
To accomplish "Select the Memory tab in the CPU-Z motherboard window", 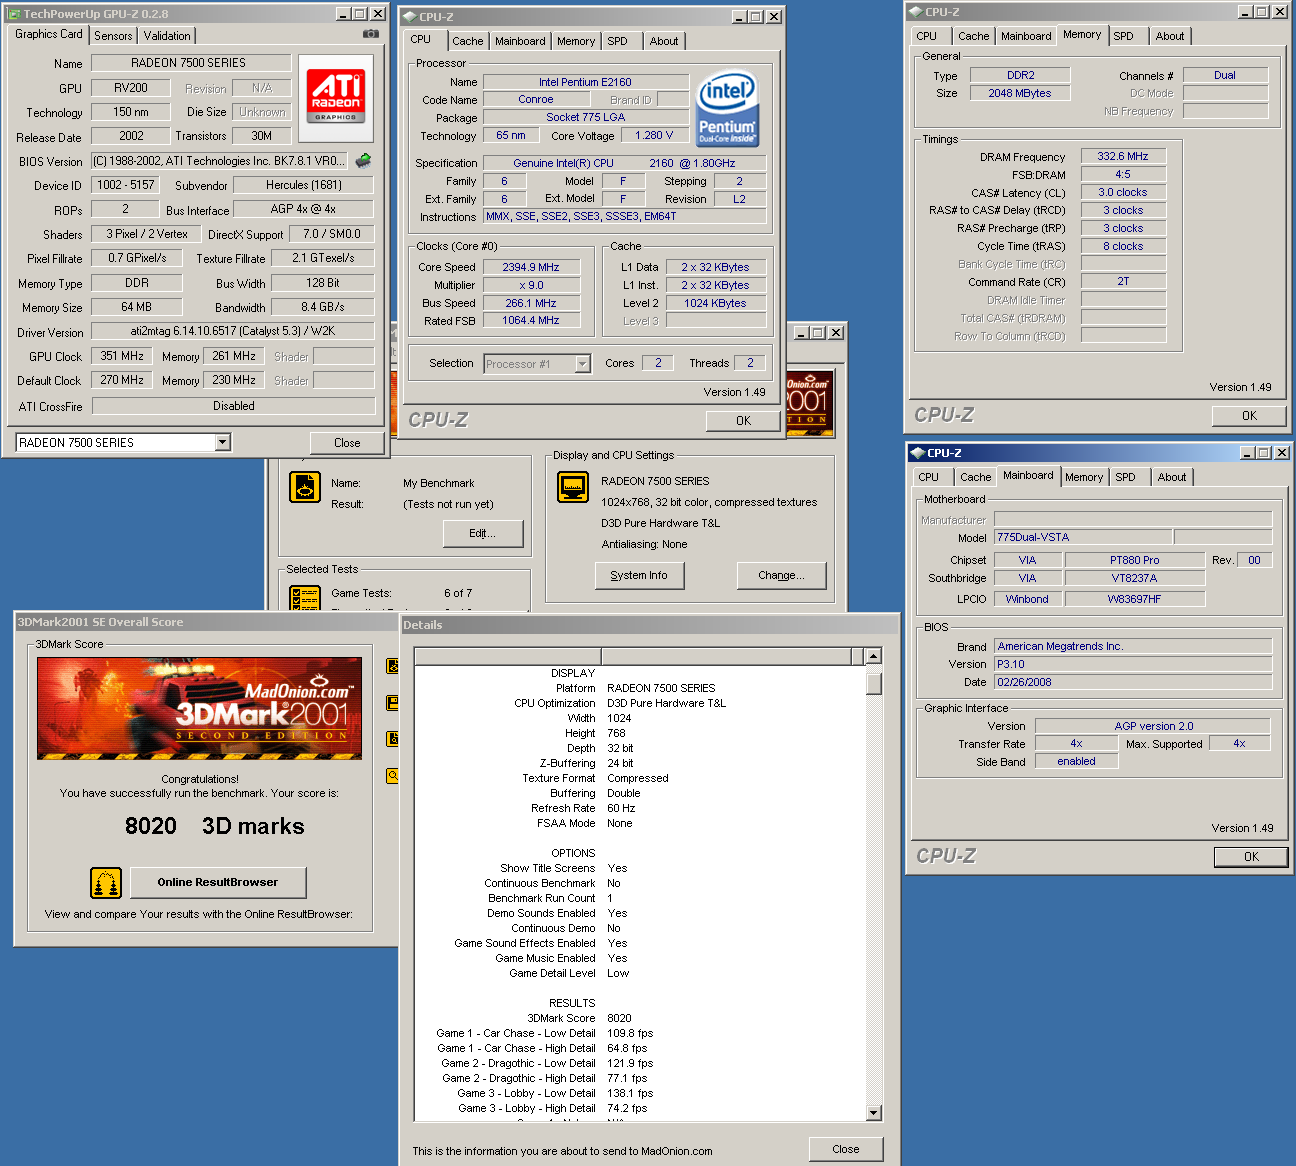I will 1084,477.
